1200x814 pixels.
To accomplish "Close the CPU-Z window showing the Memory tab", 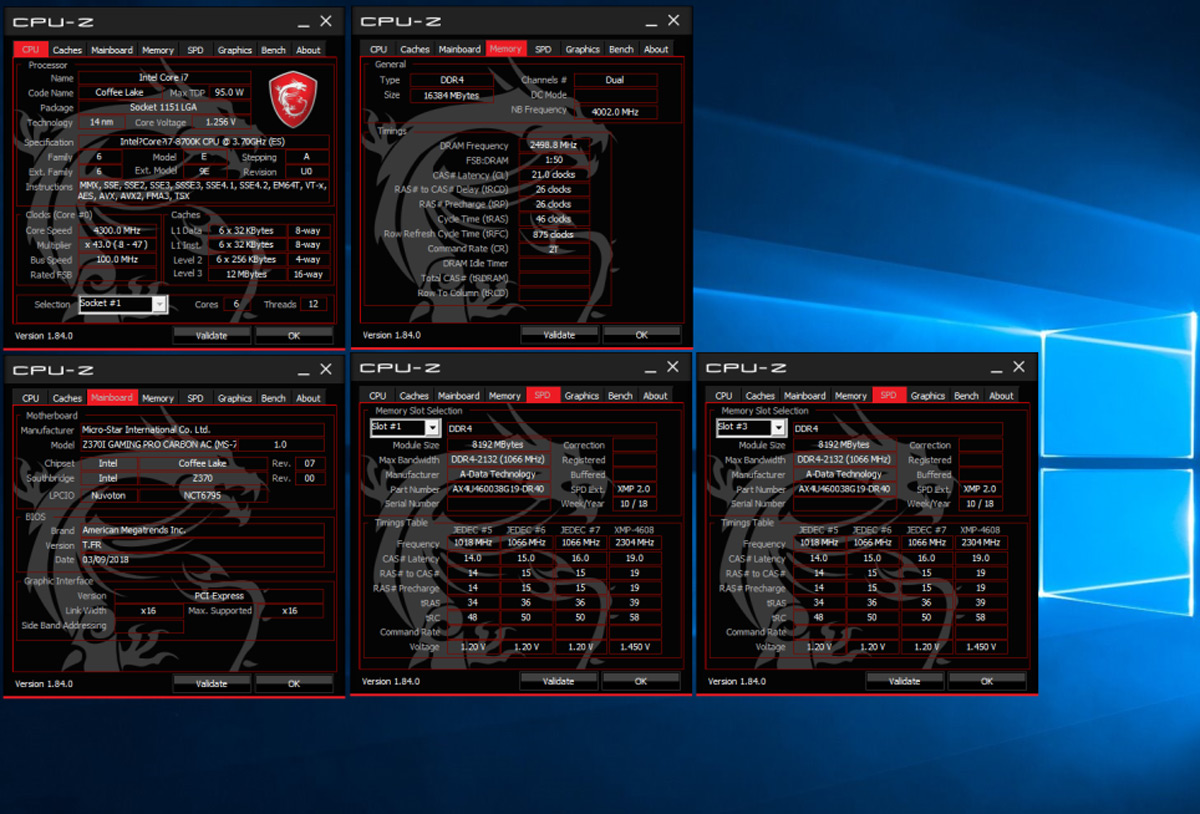I will (x=674, y=21).
